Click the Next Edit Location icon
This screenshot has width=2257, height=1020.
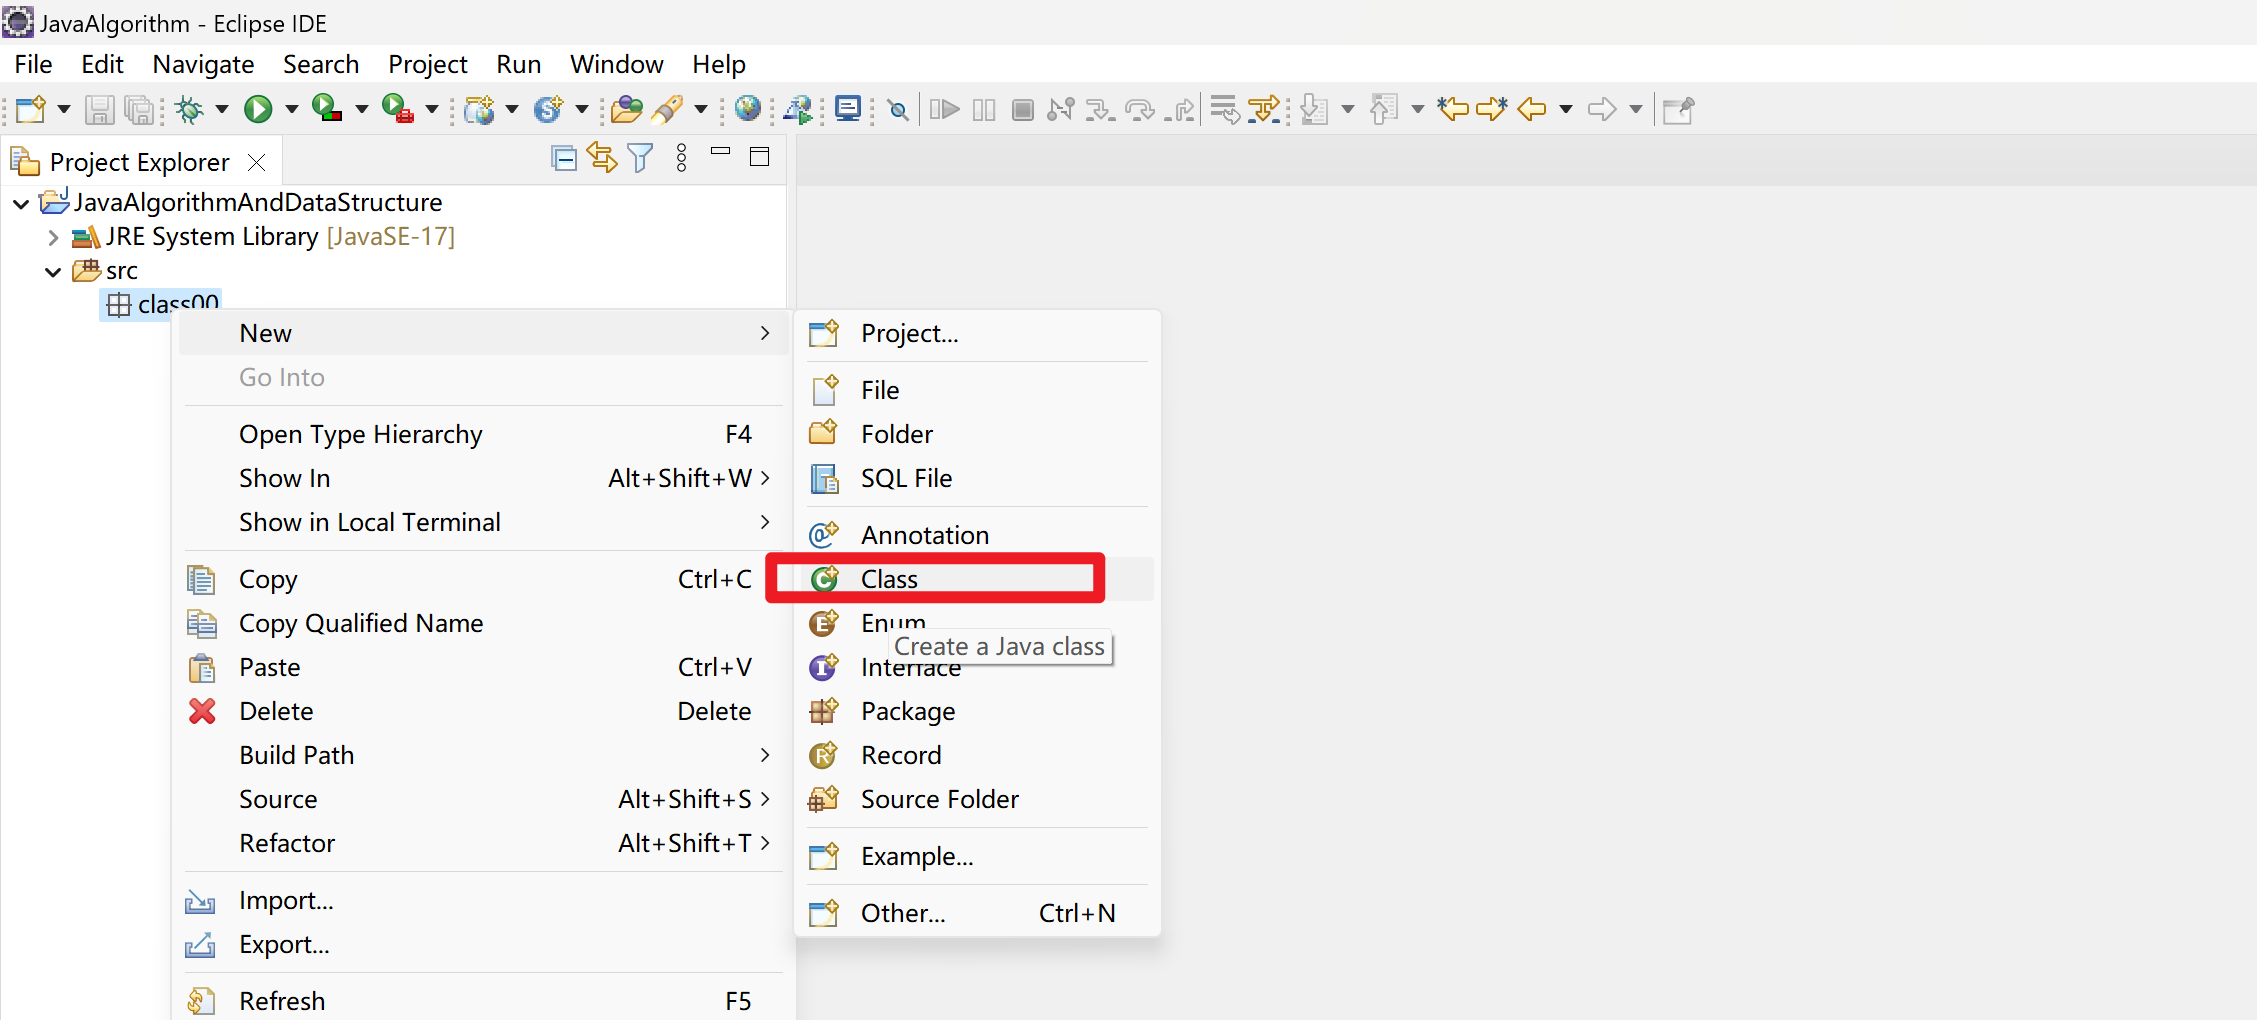pos(1491,109)
